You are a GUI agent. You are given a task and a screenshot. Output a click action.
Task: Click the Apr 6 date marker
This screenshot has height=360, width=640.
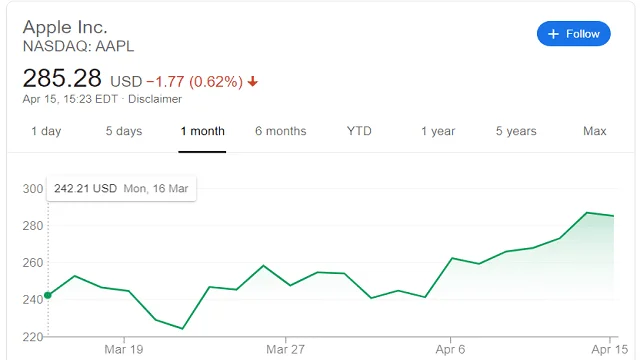[x=450, y=349]
